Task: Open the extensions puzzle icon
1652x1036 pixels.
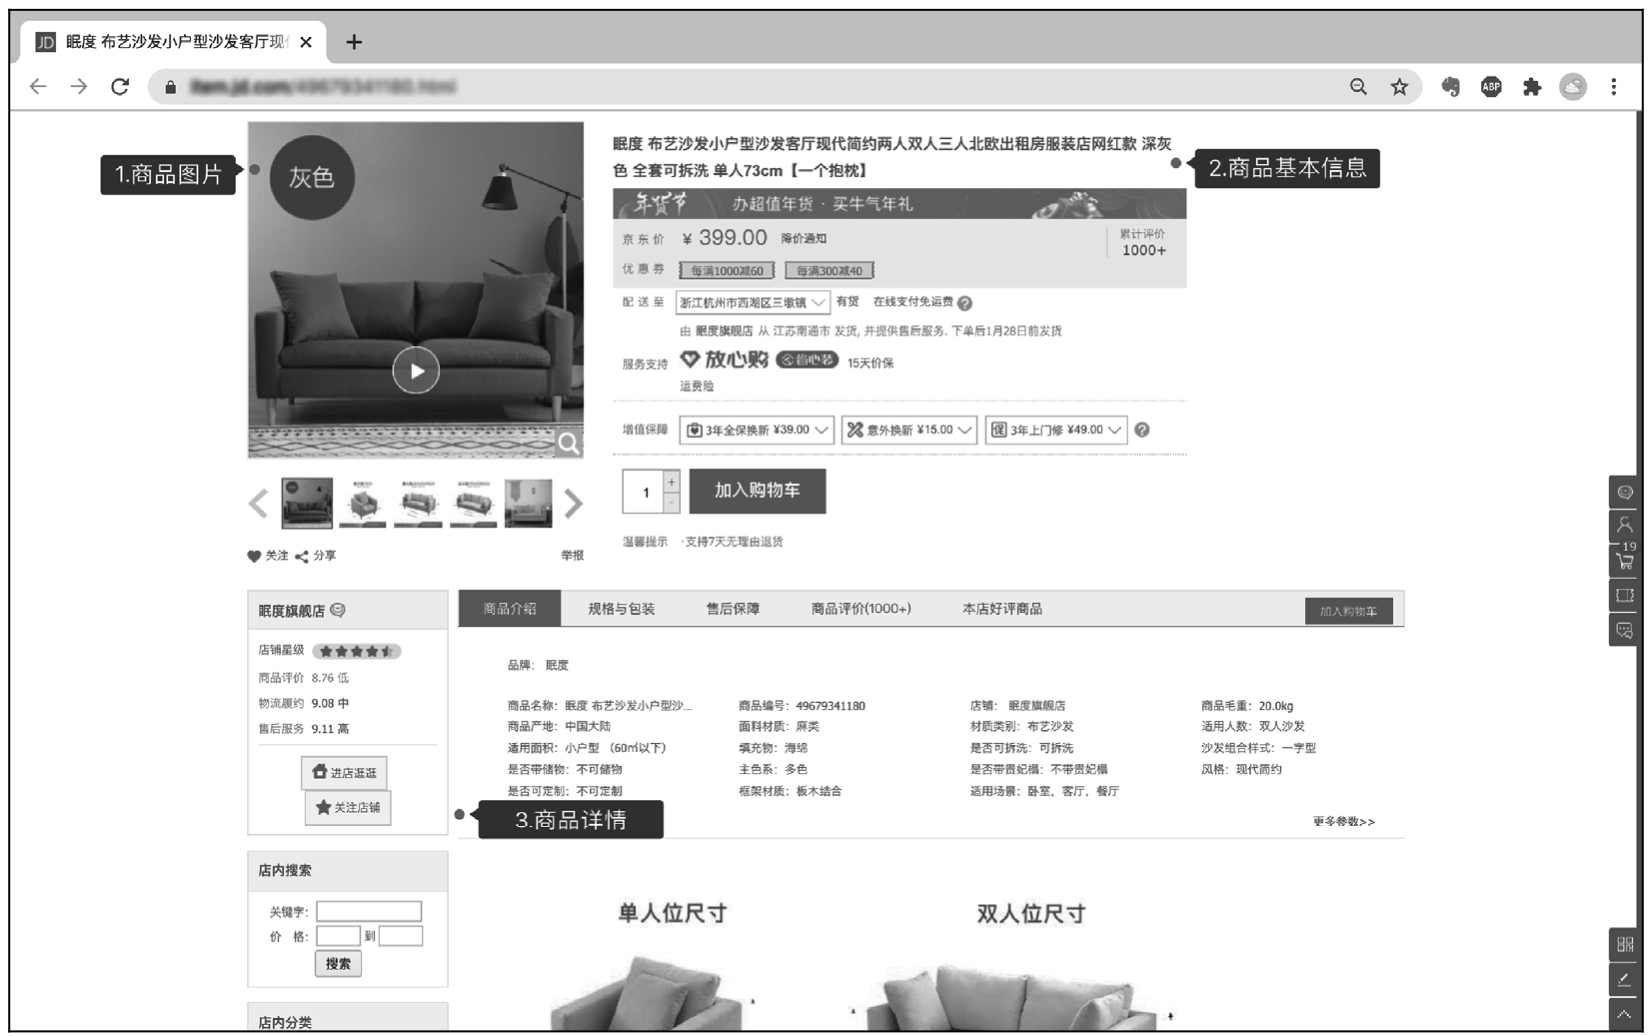Action: click(1531, 87)
